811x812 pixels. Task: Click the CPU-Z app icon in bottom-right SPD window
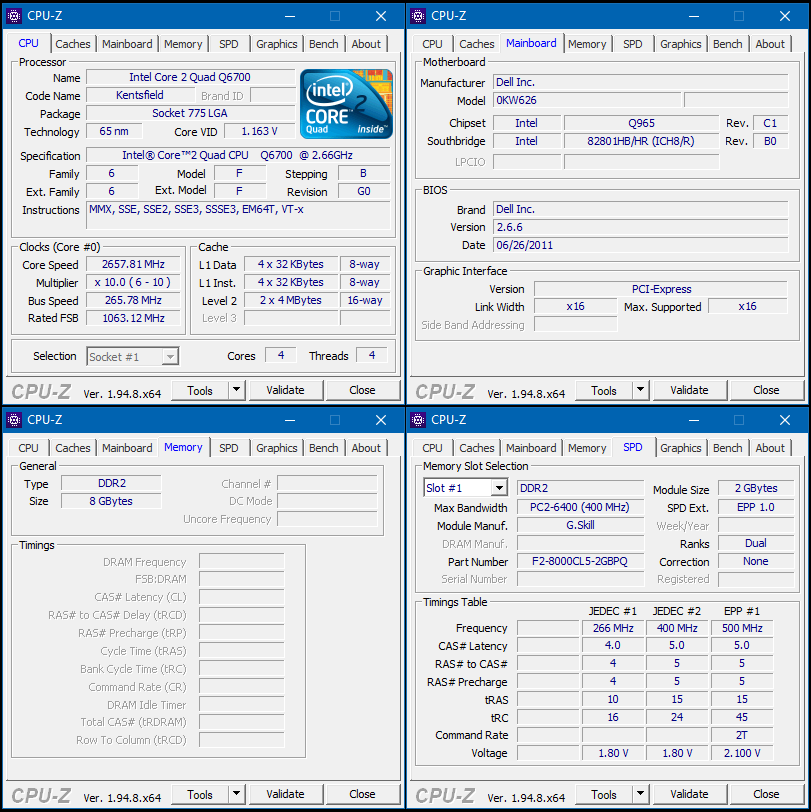(418, 420)
